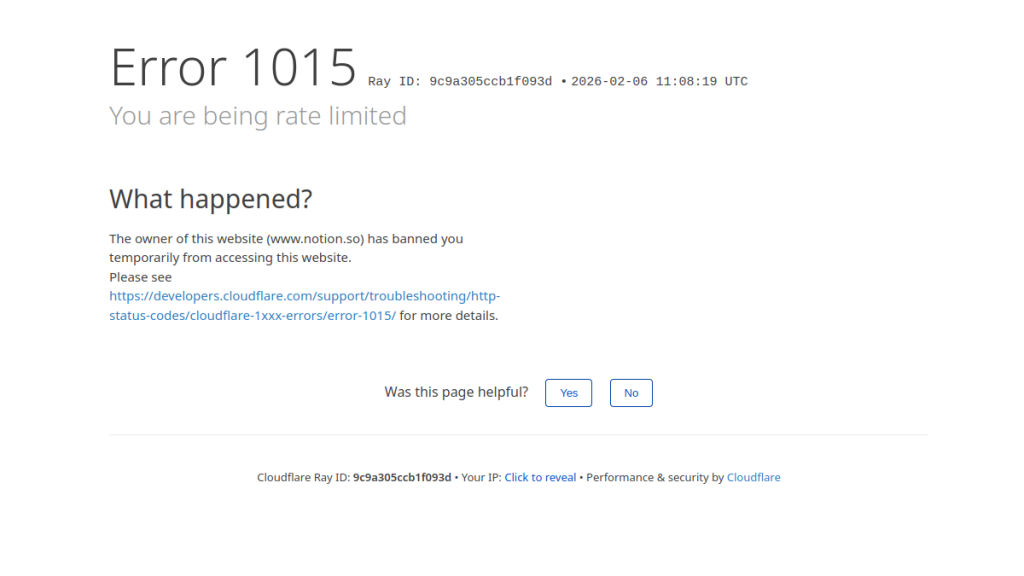Click the Yes feedback button
This screenshot has width=1024, height=576.
[x=568, y=393]
